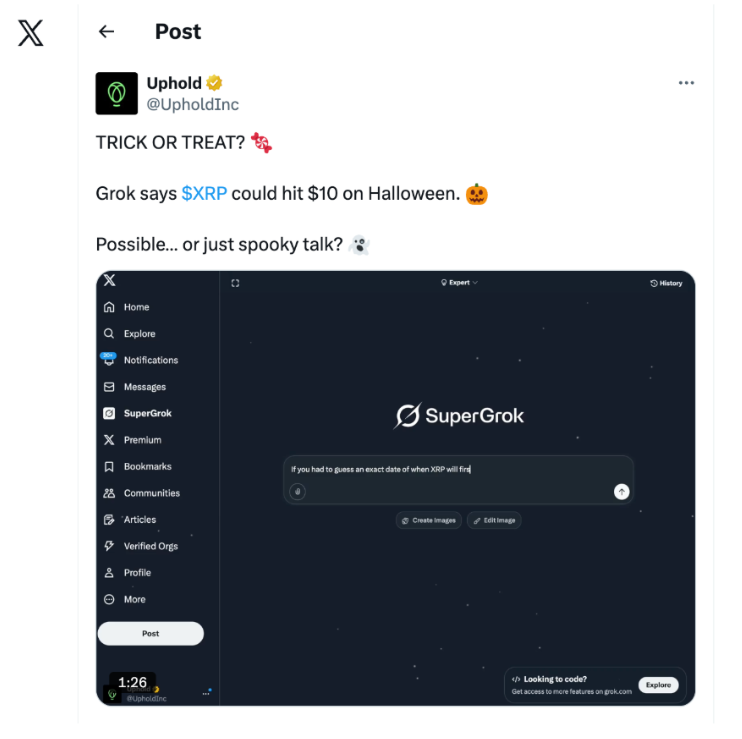Click the $XRP cashtag link
This screenshot has height=739, width=742.
[x=204, y=194]
